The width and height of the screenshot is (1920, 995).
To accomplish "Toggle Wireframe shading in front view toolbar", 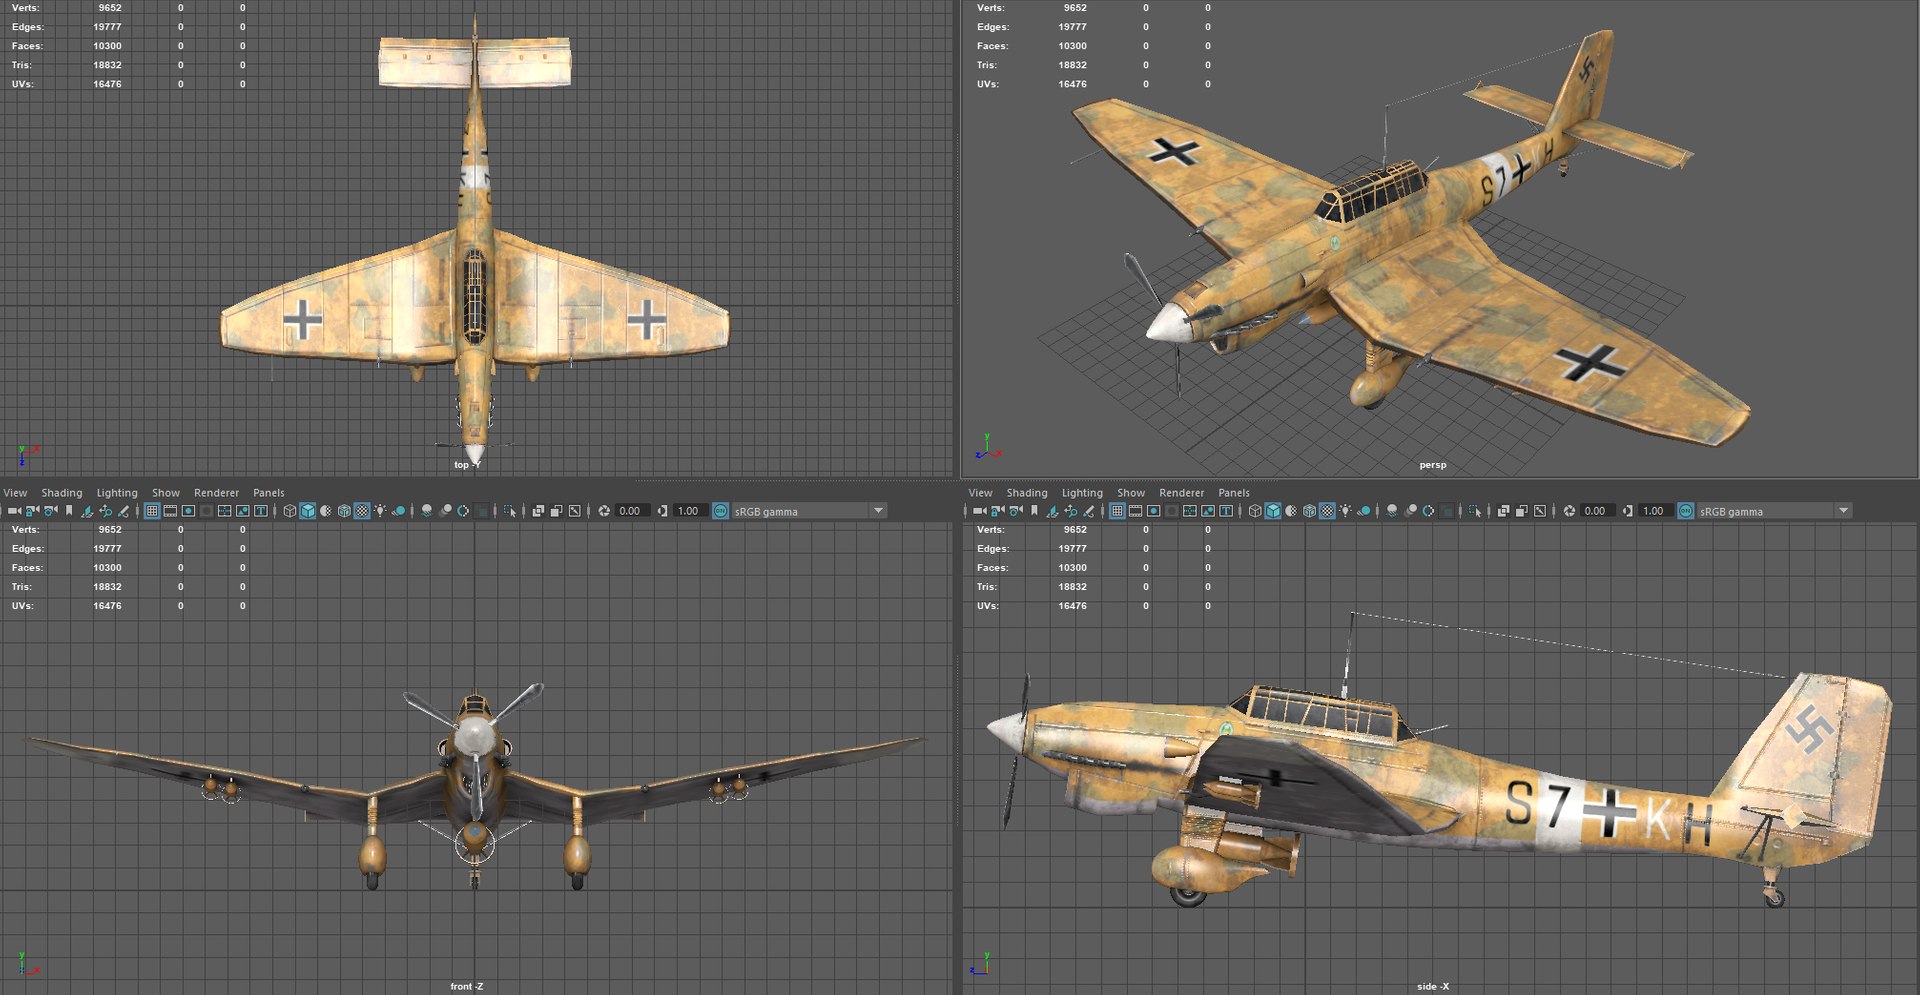I will point(289,511).
